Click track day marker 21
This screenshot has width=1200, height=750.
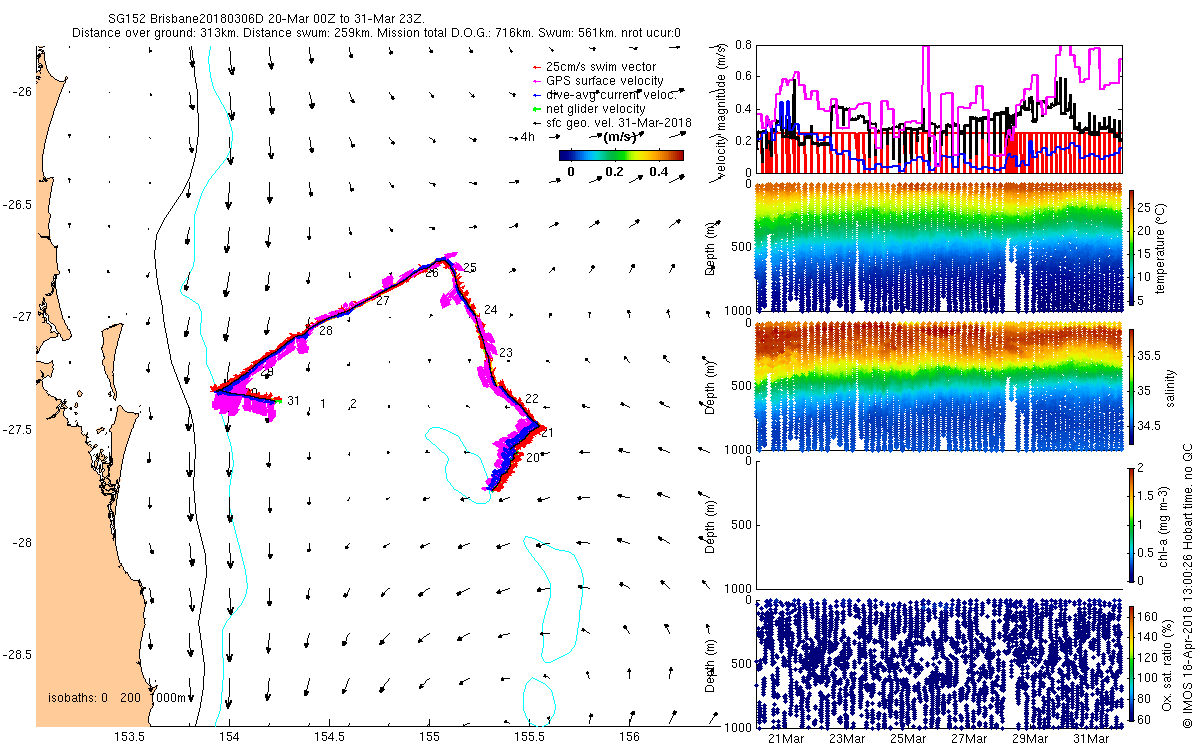click(x=546, y=433)
